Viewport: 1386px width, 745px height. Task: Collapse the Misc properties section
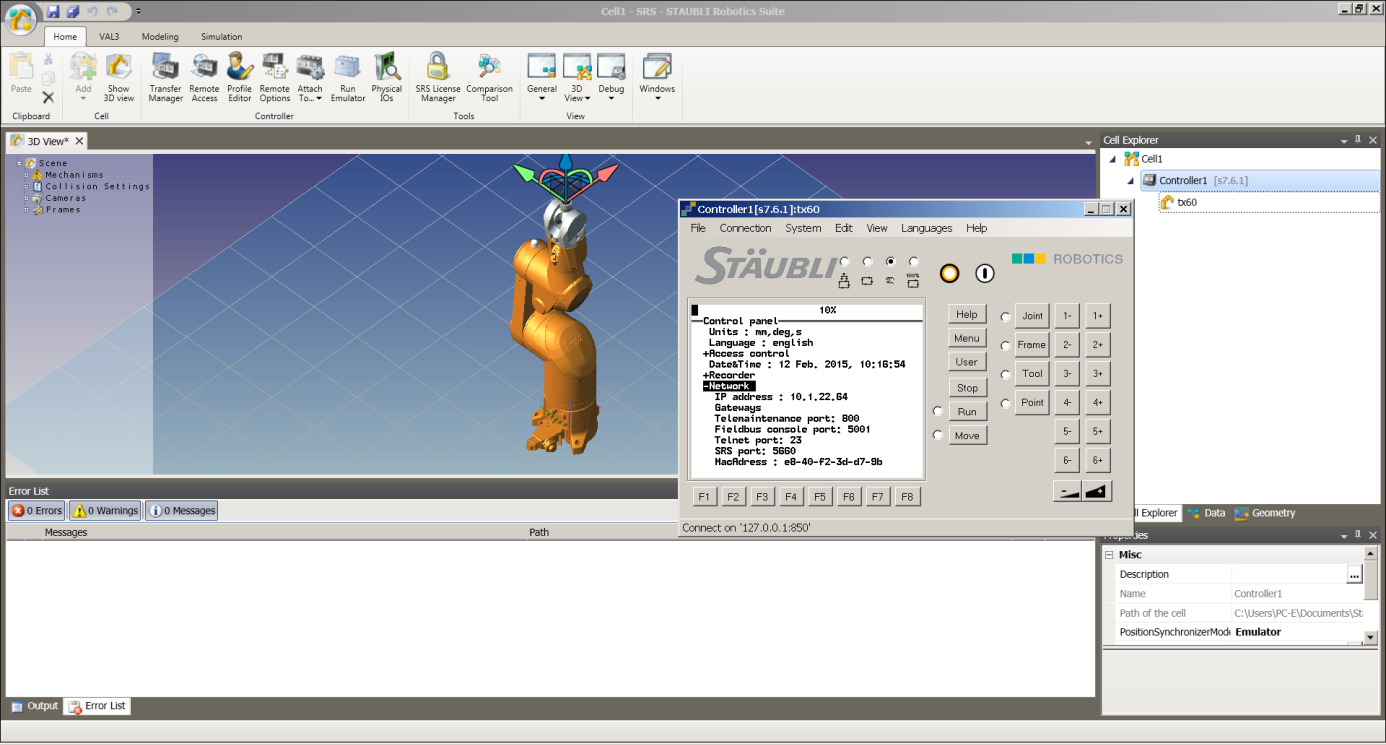pos(1108,555)
